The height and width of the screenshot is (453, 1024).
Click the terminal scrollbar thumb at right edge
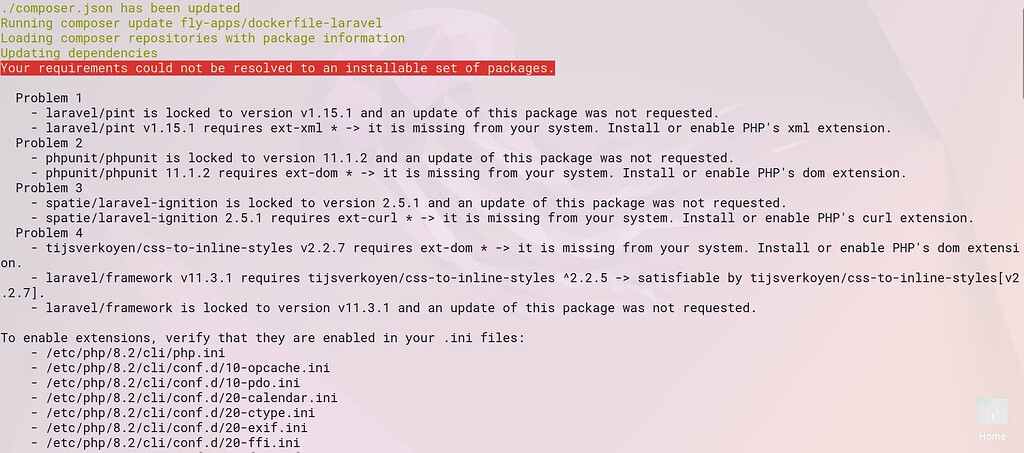1021,49
